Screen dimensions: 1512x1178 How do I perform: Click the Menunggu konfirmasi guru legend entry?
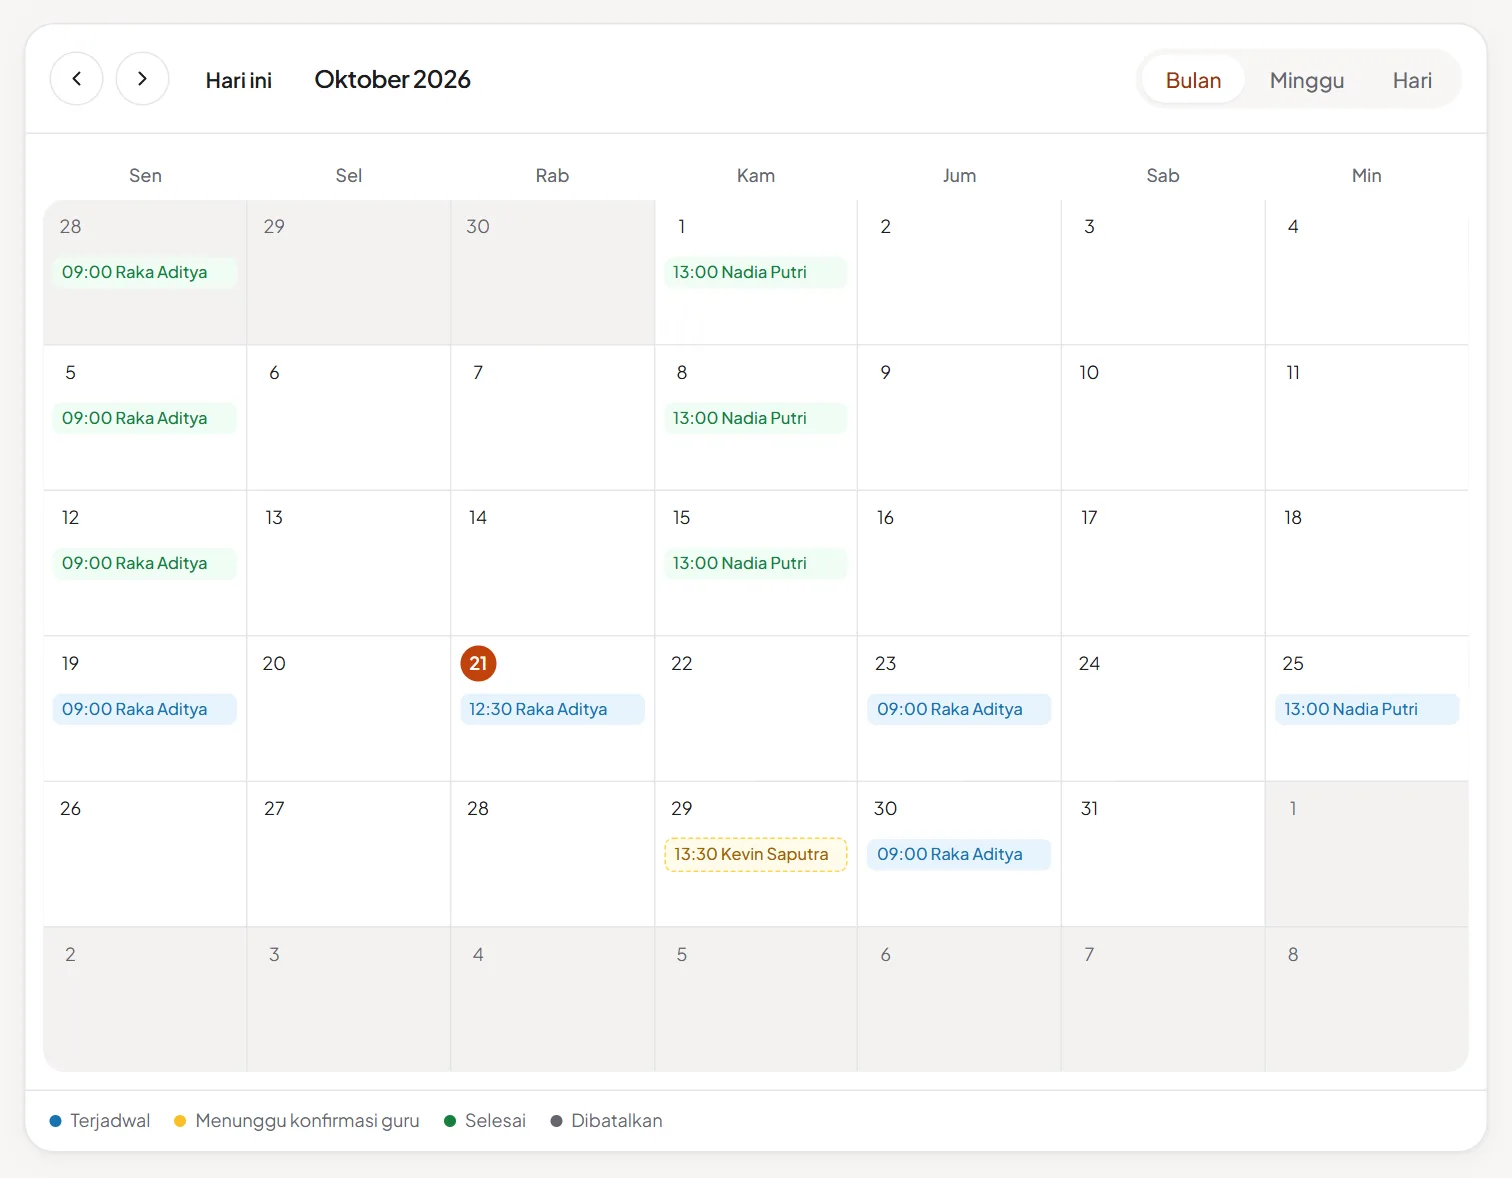click(297, 1121)
